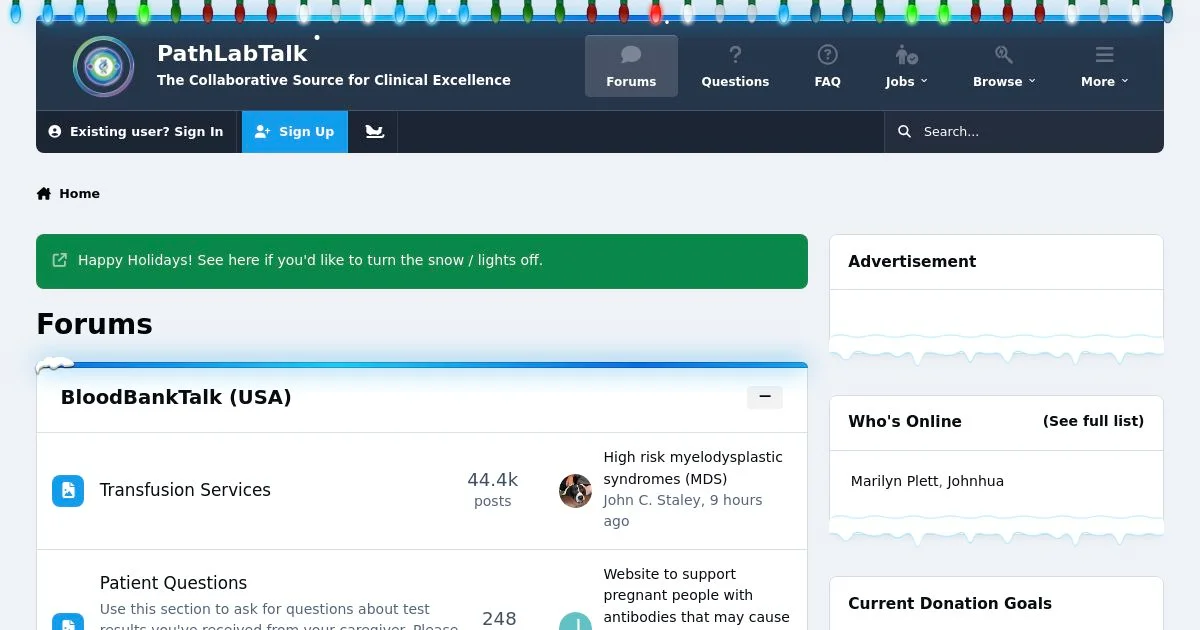Open the Who's Online full list
The width and height of the screenshot is (1200, 630).
pos(1092,422)
